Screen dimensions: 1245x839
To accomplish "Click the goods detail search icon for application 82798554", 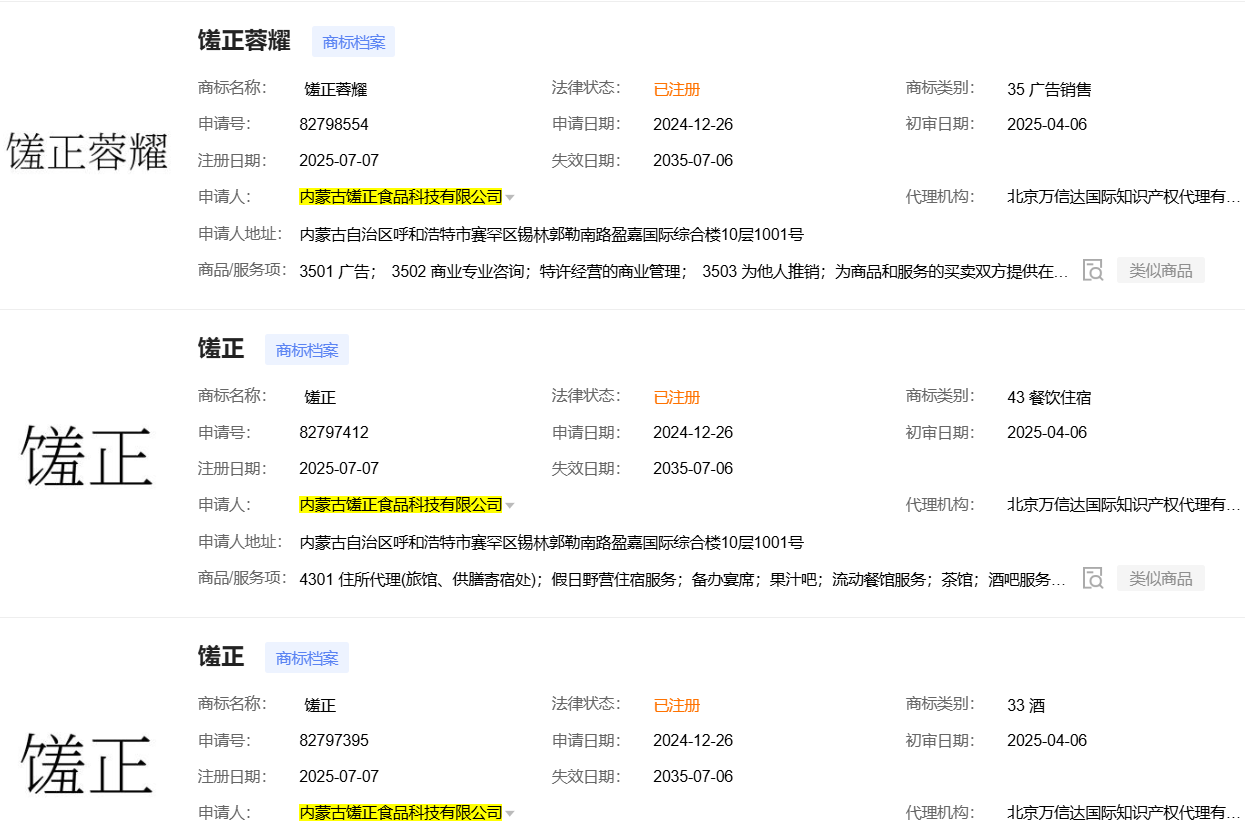I will 1093,270.
